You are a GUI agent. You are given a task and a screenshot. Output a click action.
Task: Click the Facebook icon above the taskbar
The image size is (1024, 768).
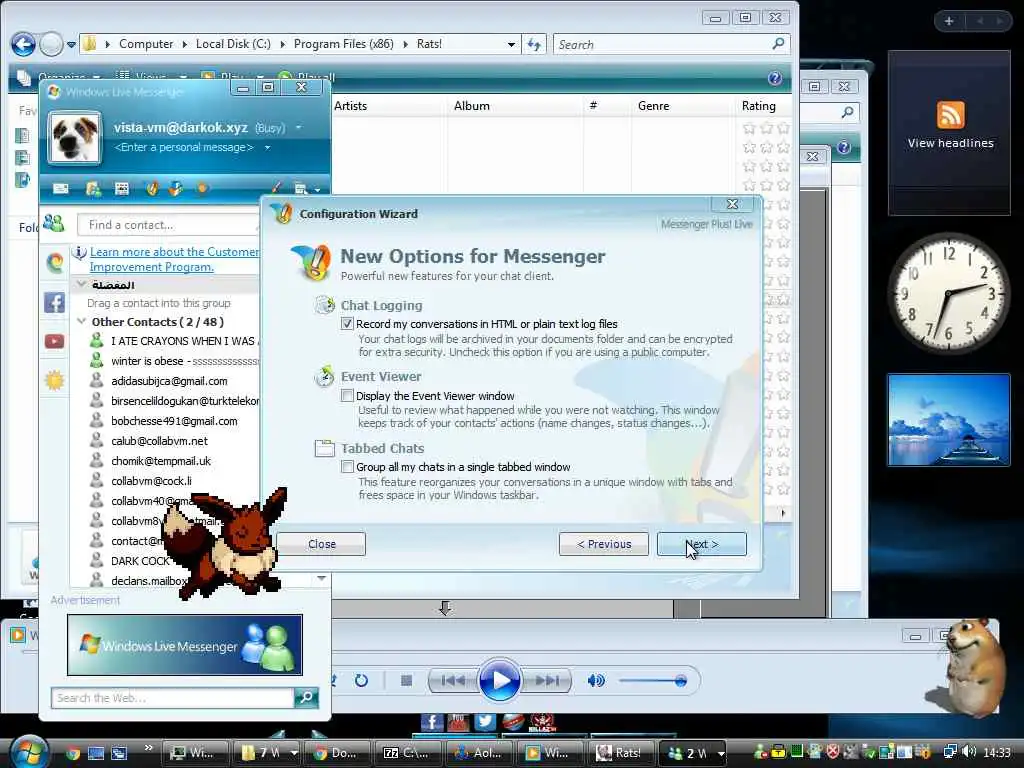[x=431, y=722]
